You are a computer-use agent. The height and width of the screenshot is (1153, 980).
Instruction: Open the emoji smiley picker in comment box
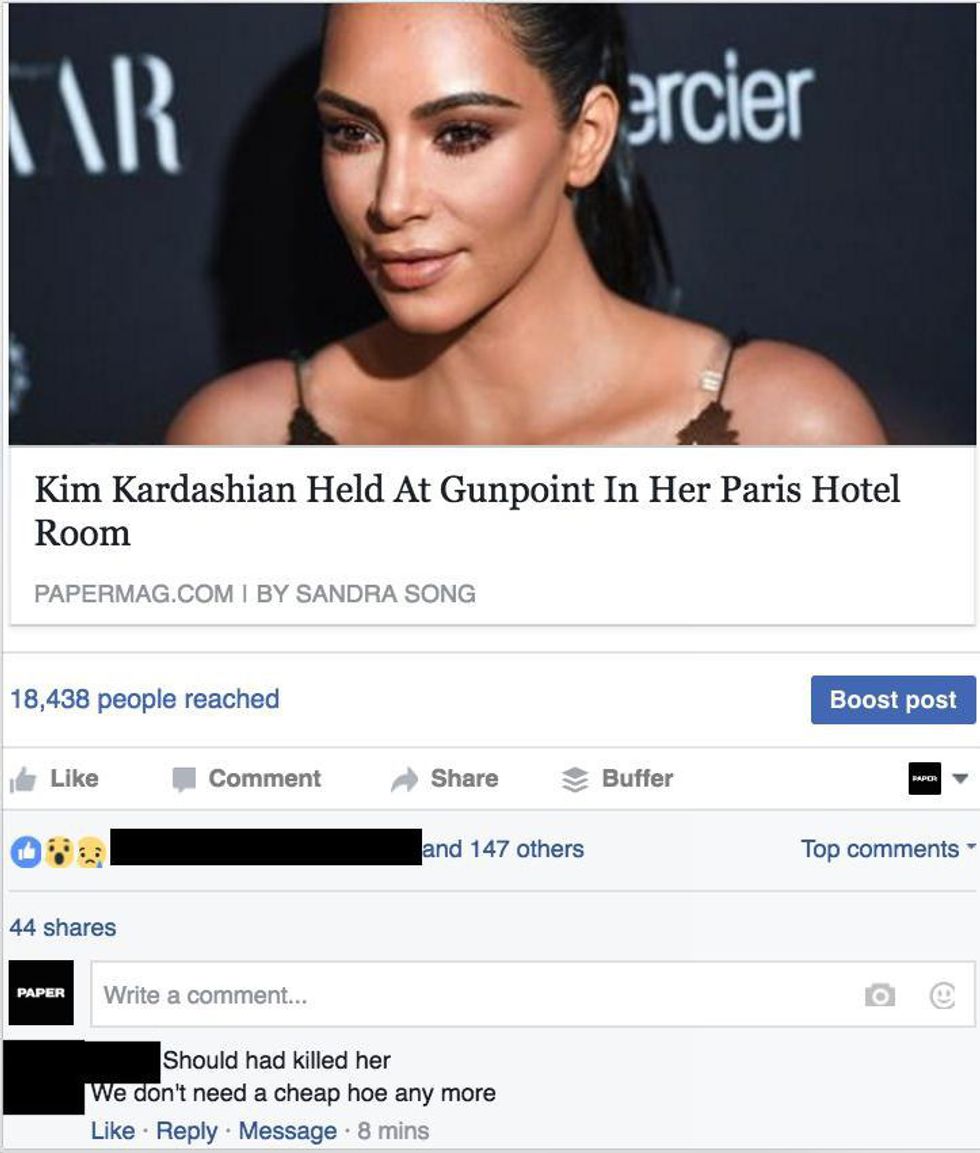[943, 995]
